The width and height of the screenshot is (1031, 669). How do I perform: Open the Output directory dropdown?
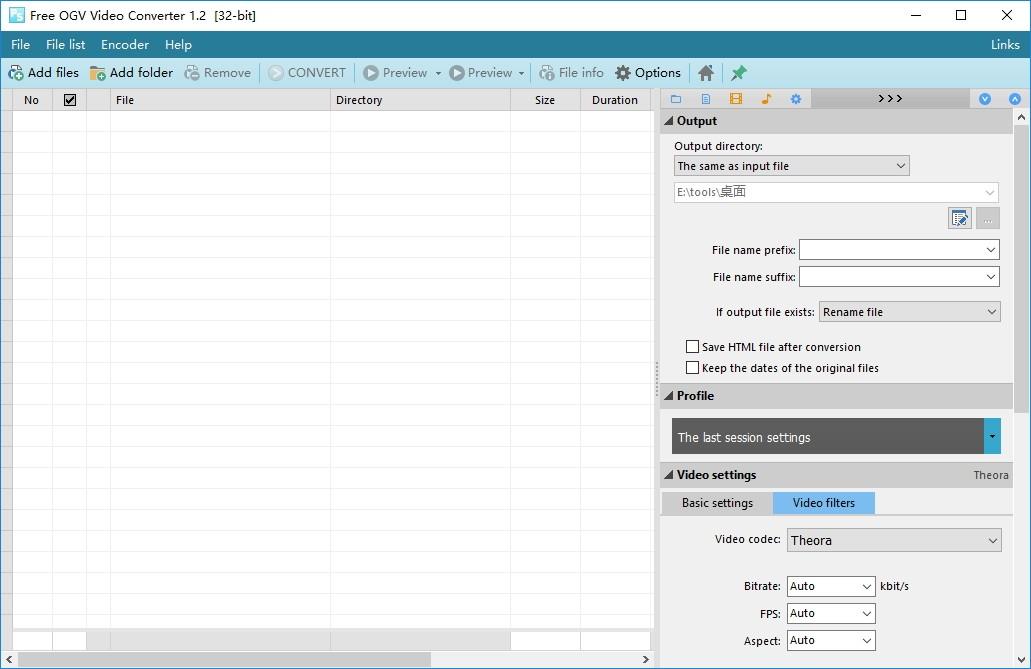pyautogui.click(x=792, y=166)
